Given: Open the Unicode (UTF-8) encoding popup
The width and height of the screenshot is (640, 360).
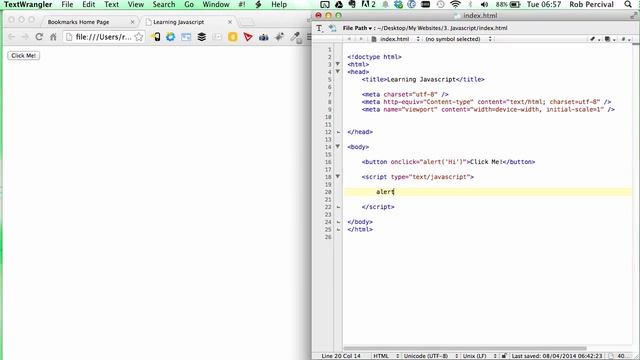Looking at the screenshot, I should tap(431, 356).
